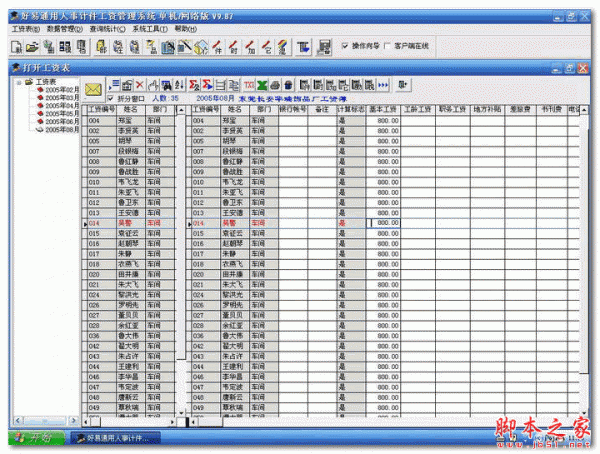
Task: Toggle the 客户端在线 checkbox
Action: [x=387, y=46]
